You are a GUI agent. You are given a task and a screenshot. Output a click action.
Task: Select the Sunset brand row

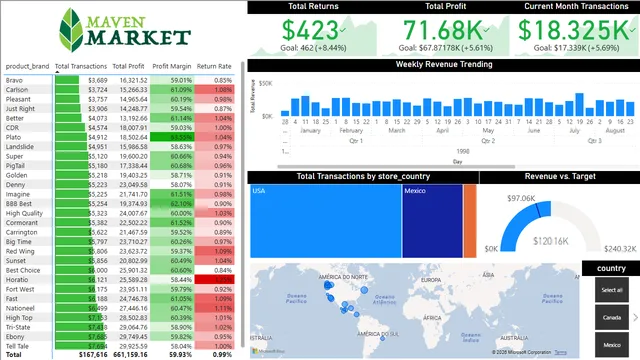[120, 260]
